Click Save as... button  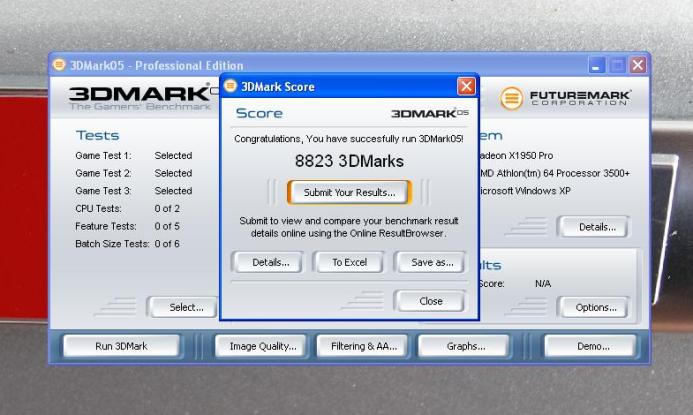pyautogui.click(x=430, y=262)
